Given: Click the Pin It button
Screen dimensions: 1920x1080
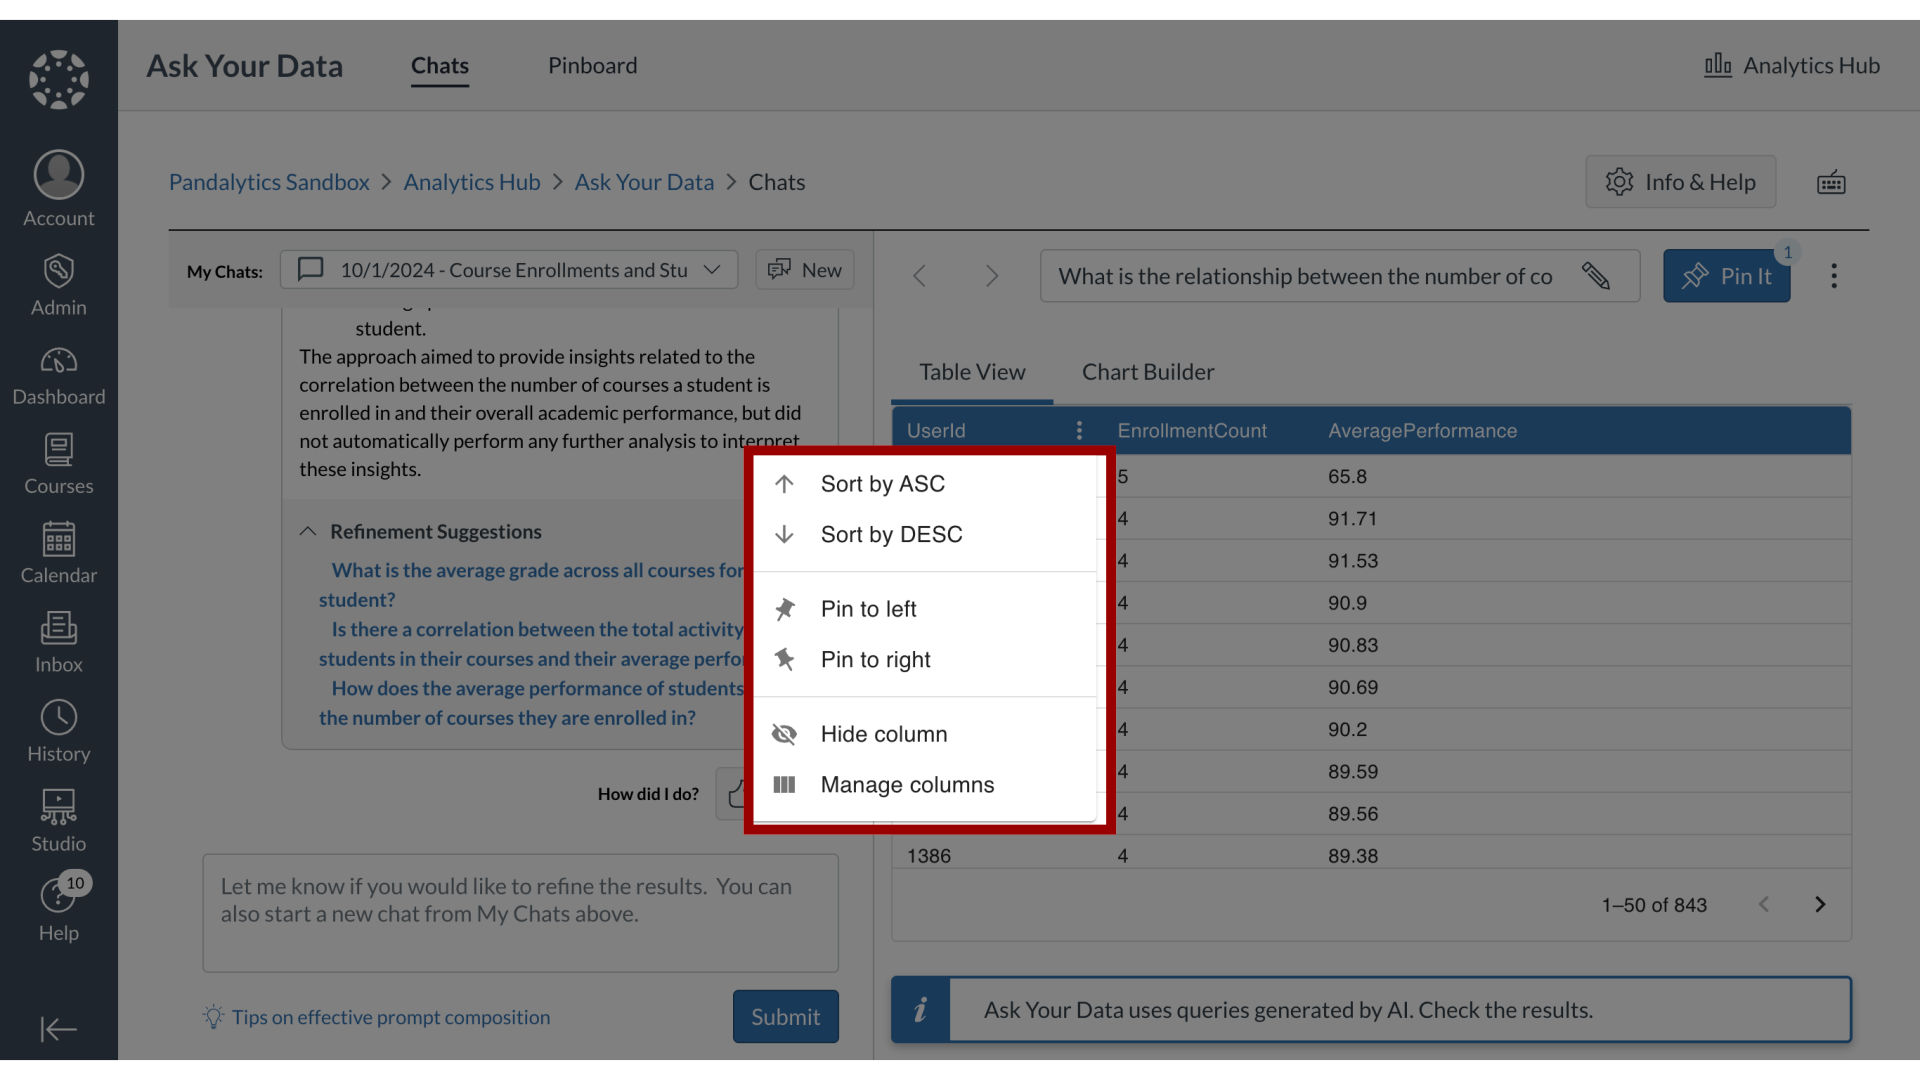Looking at the screenshot, I should point(1727,276).
